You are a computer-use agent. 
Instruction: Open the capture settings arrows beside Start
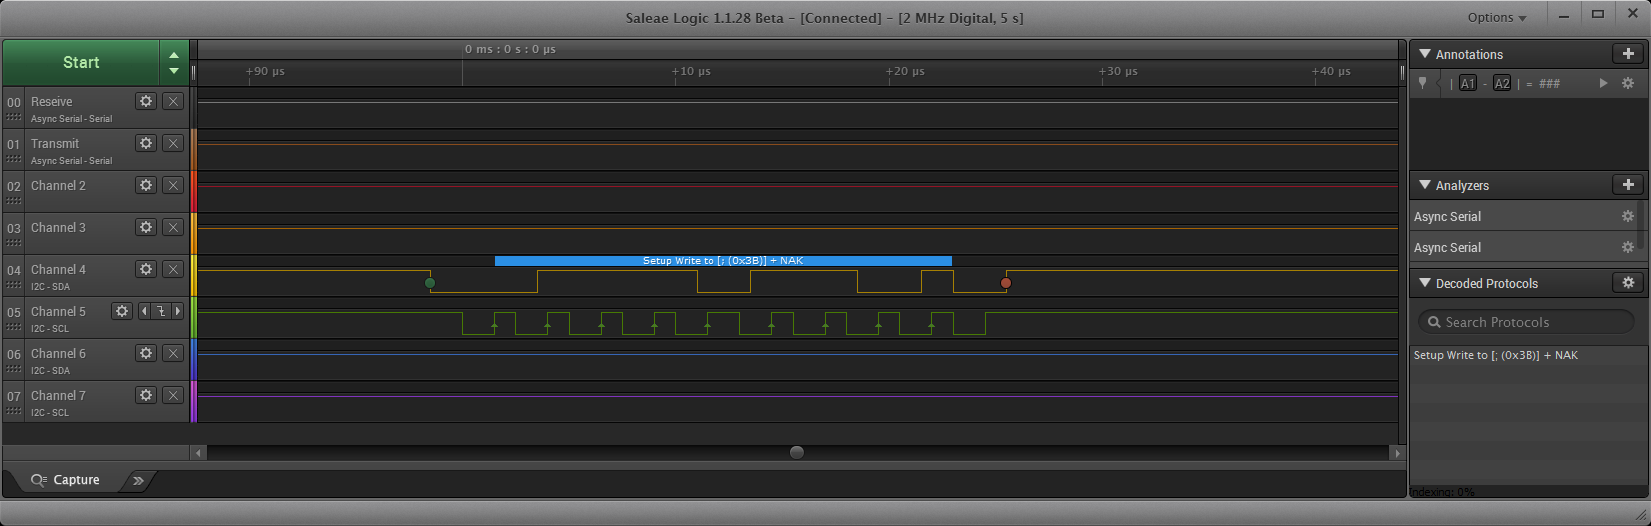tap(174, 62)
